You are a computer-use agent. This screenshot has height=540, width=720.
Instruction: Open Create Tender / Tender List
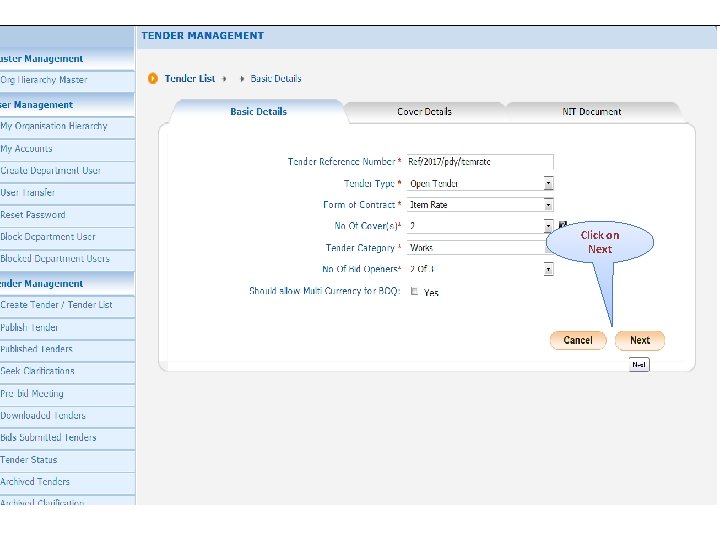point(67,305)
